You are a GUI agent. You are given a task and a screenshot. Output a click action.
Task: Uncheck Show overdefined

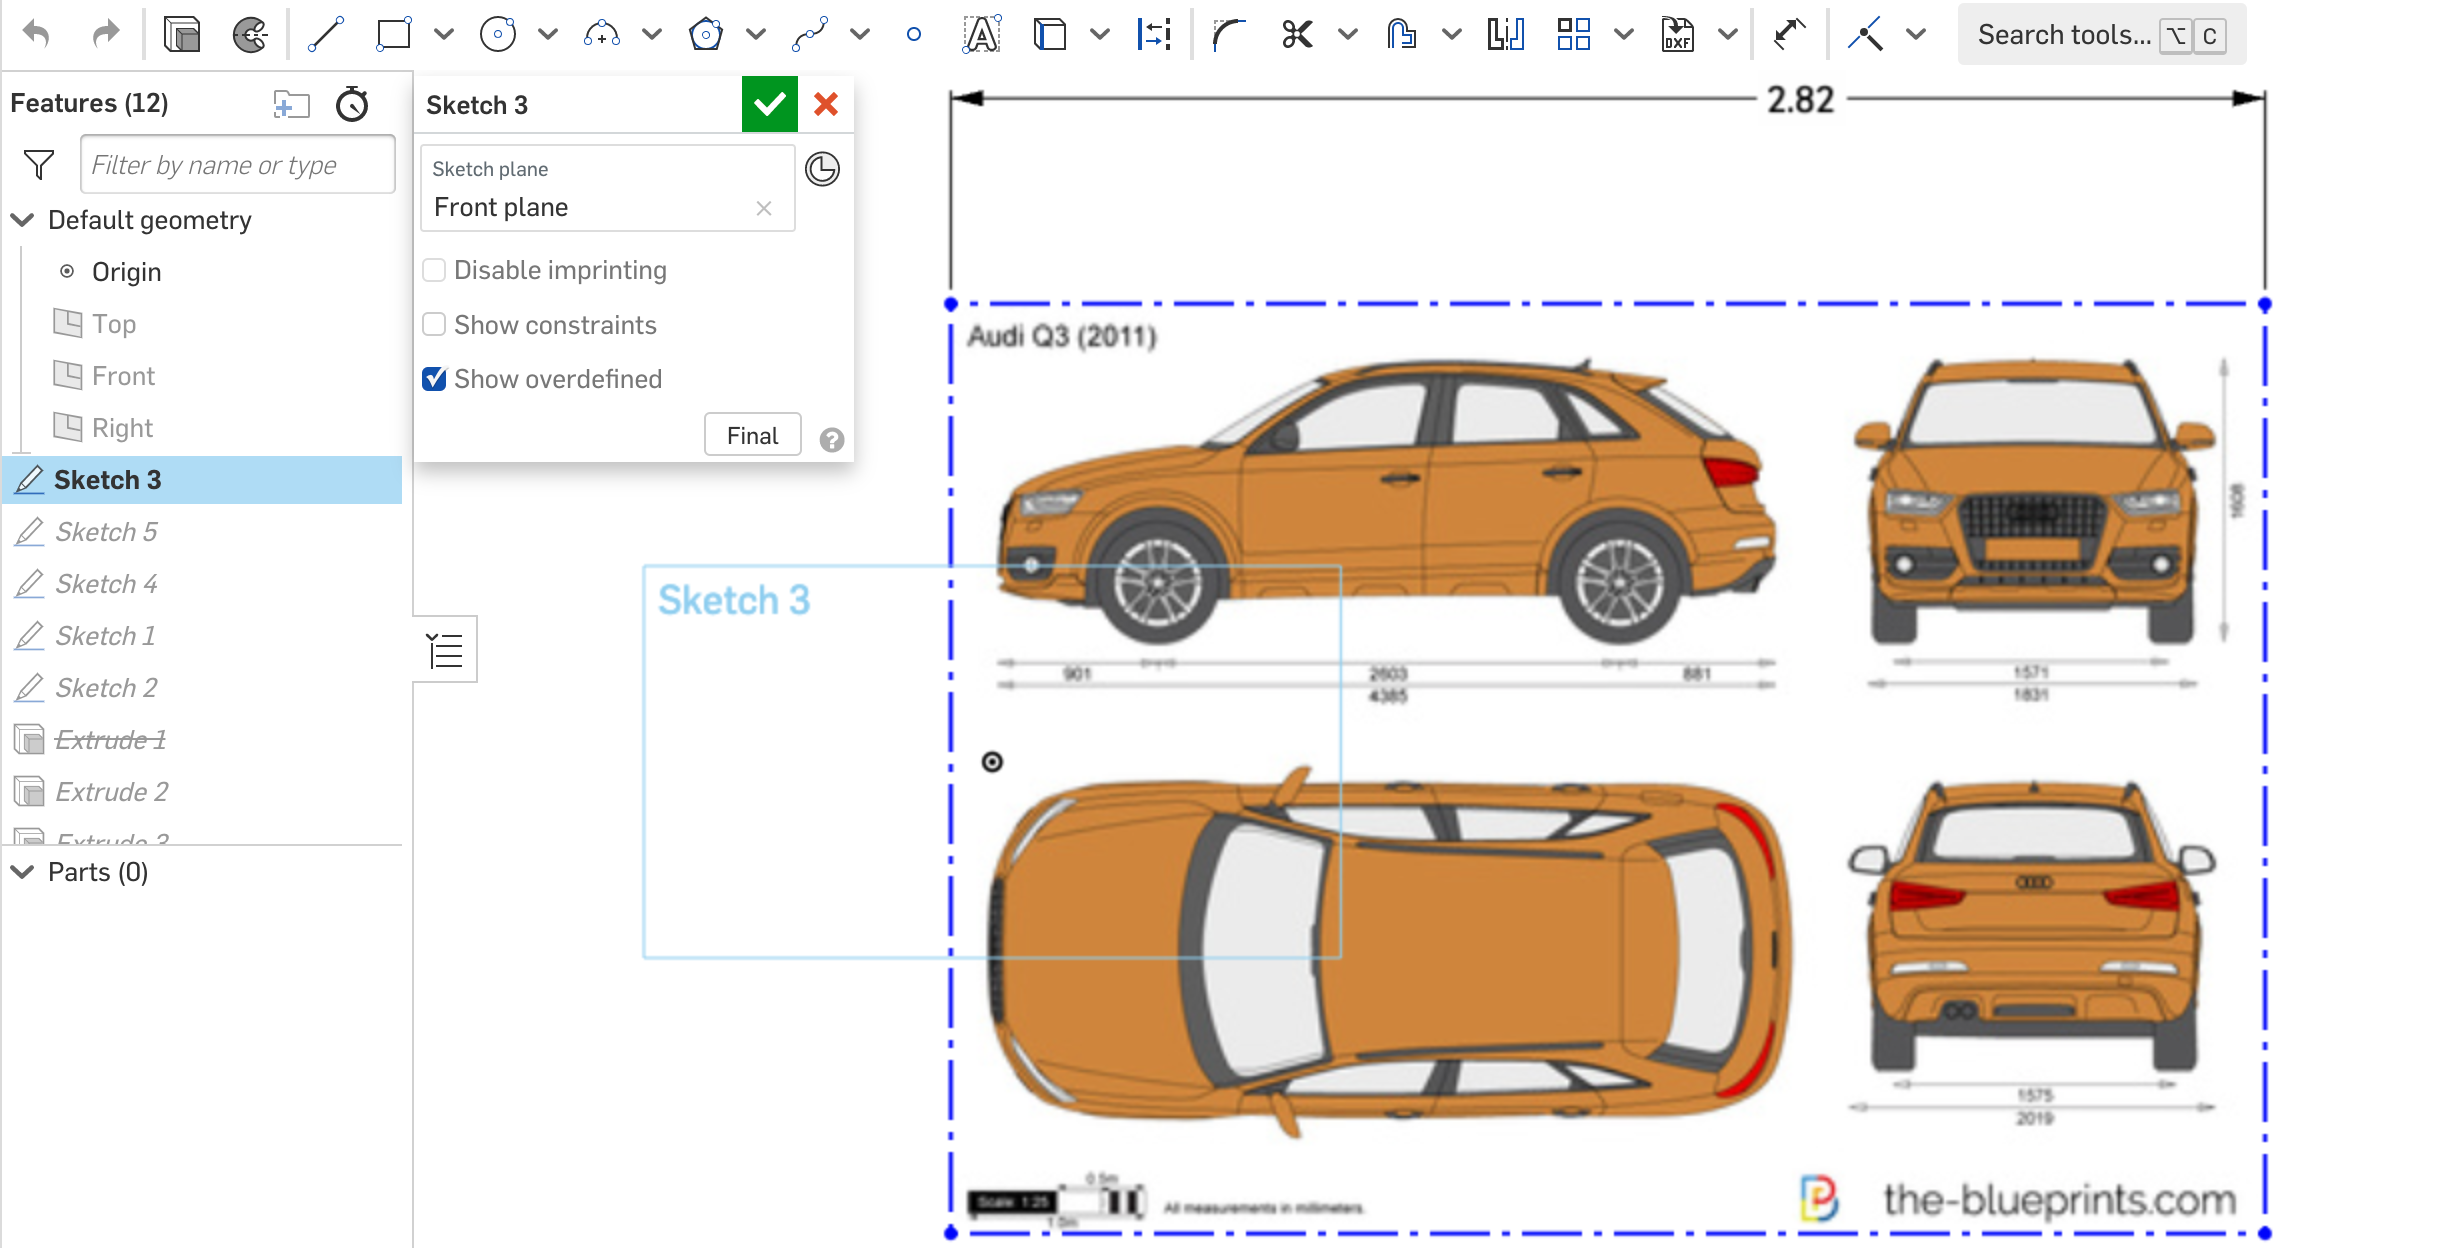tap(434, 378)
